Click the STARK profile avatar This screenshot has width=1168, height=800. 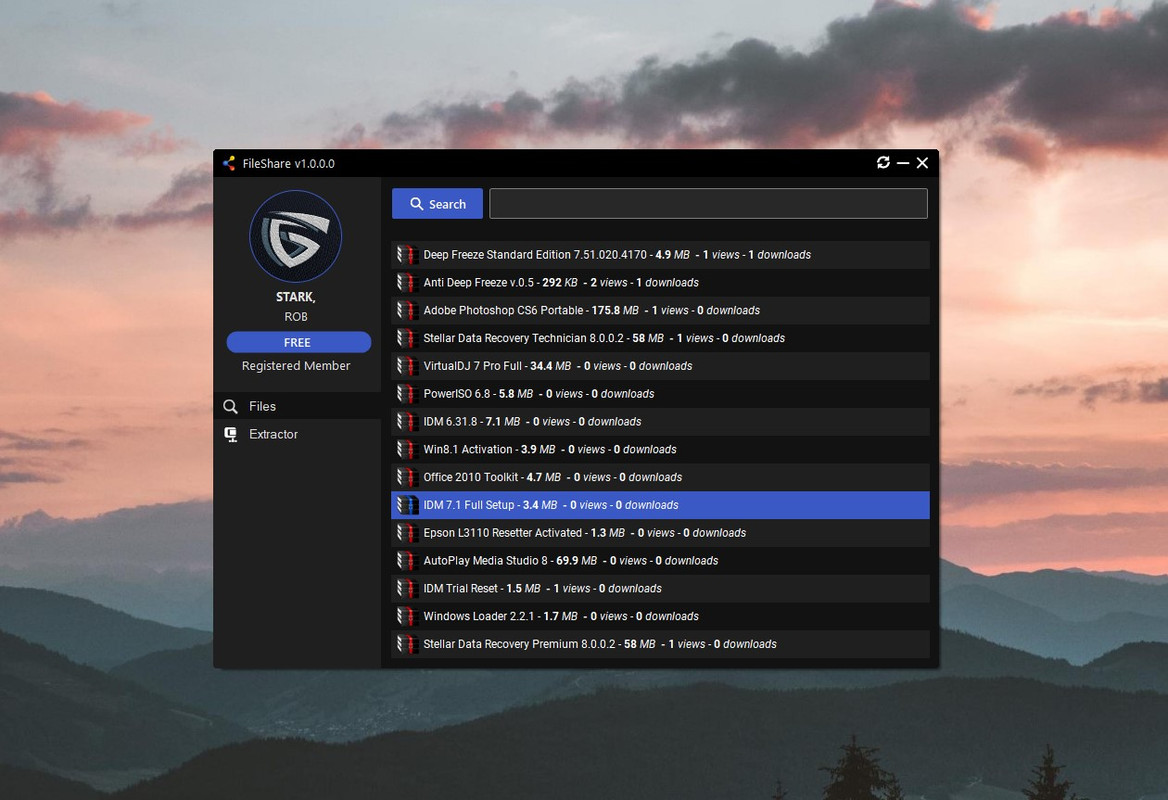296,236
